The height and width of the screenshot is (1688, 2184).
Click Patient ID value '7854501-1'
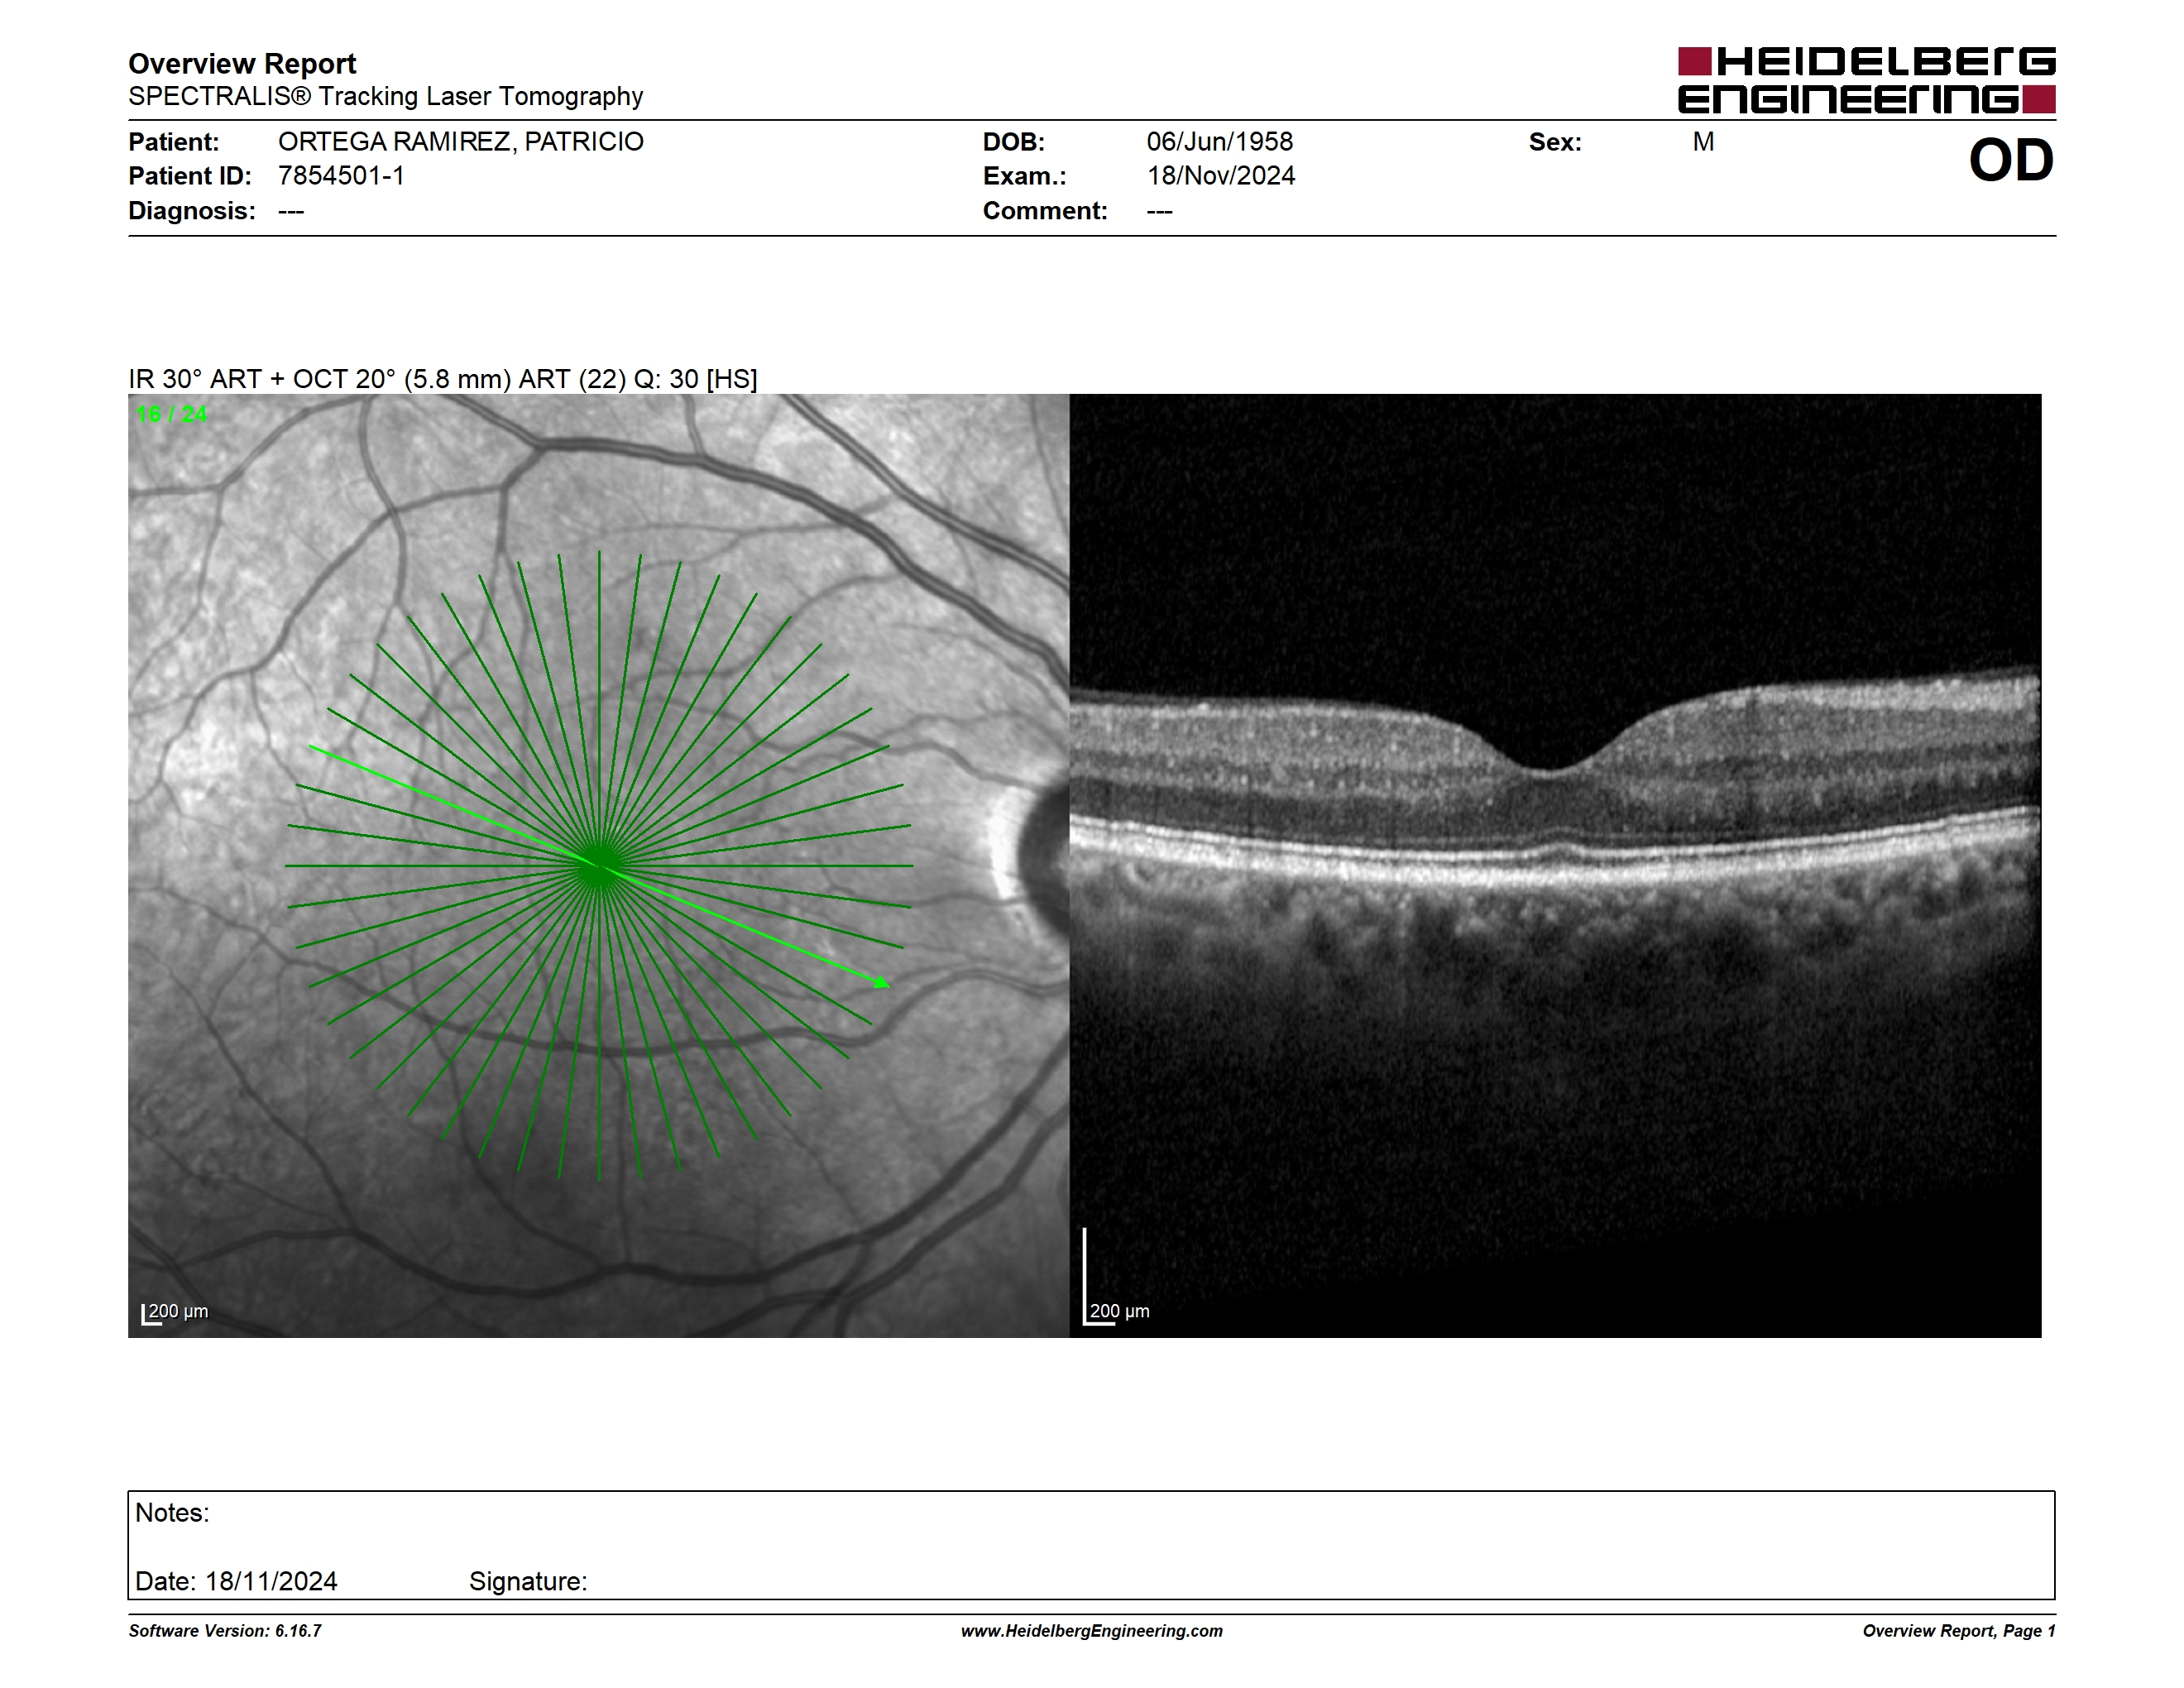click(341, 176)
